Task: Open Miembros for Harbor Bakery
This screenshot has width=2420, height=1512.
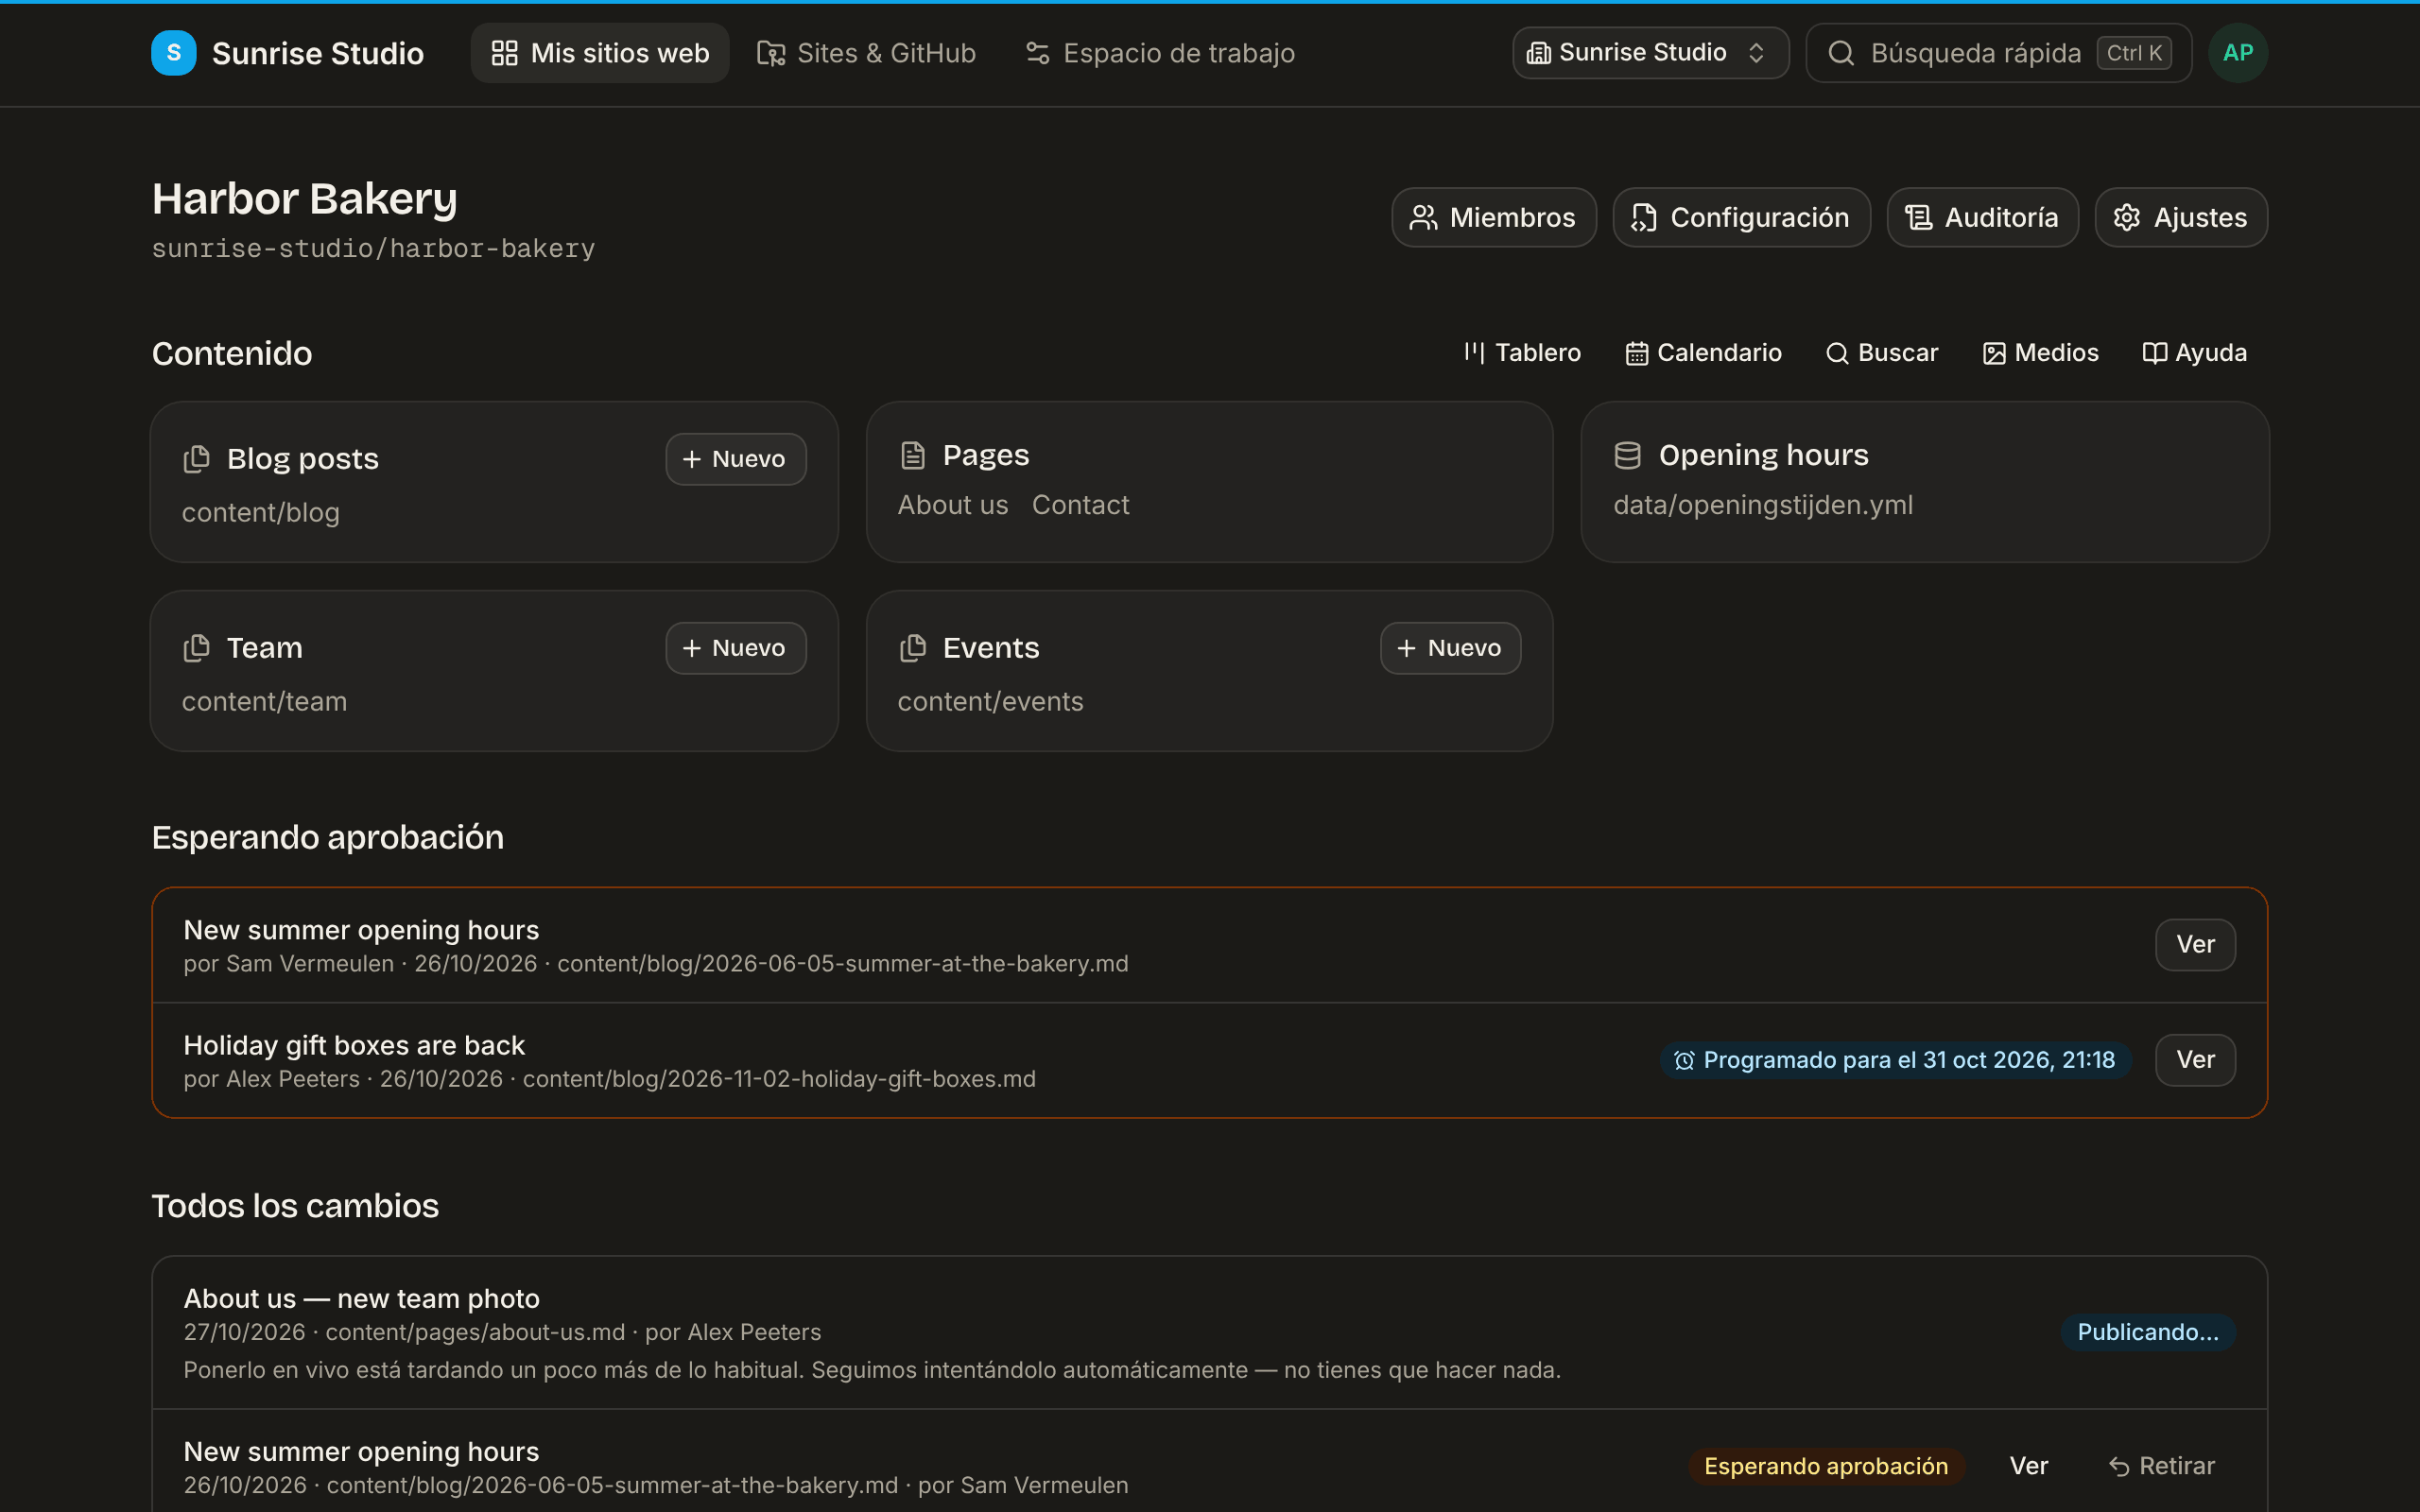Action: click(1493, 217)
